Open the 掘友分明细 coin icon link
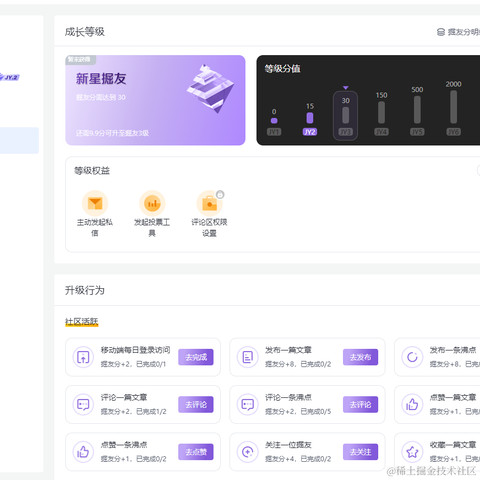 click(441, 32)
